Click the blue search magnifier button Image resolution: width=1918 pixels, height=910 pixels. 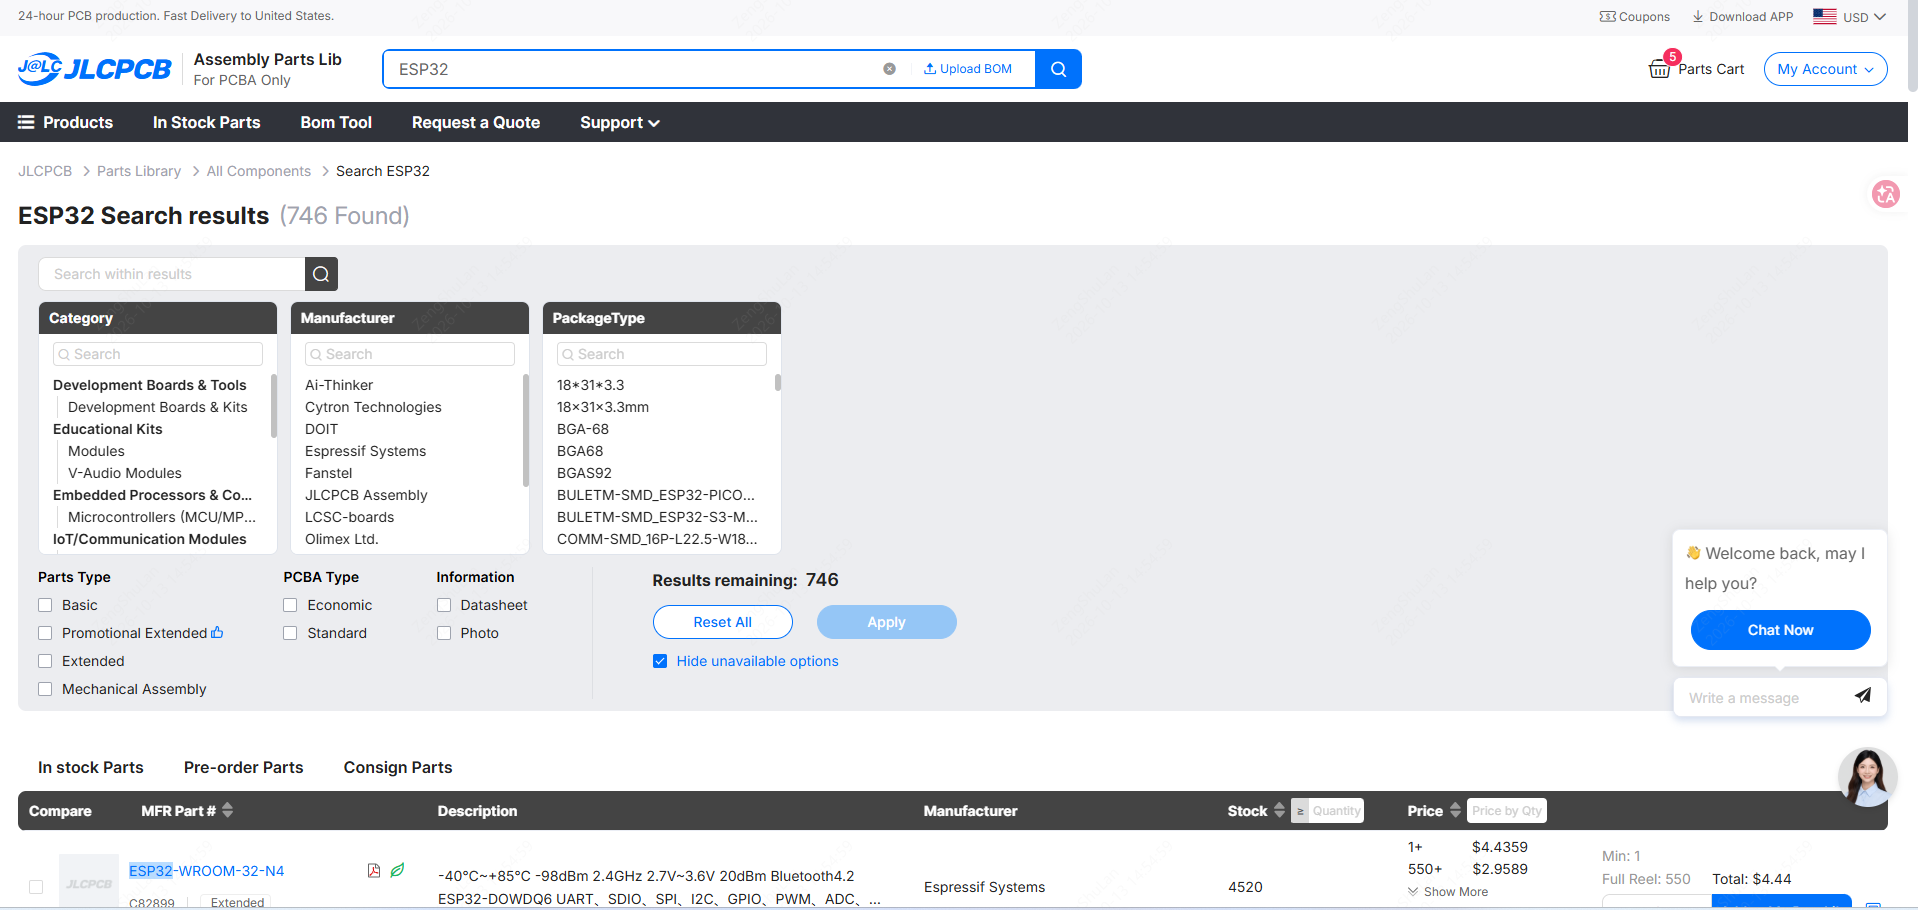click(1058, 69)
